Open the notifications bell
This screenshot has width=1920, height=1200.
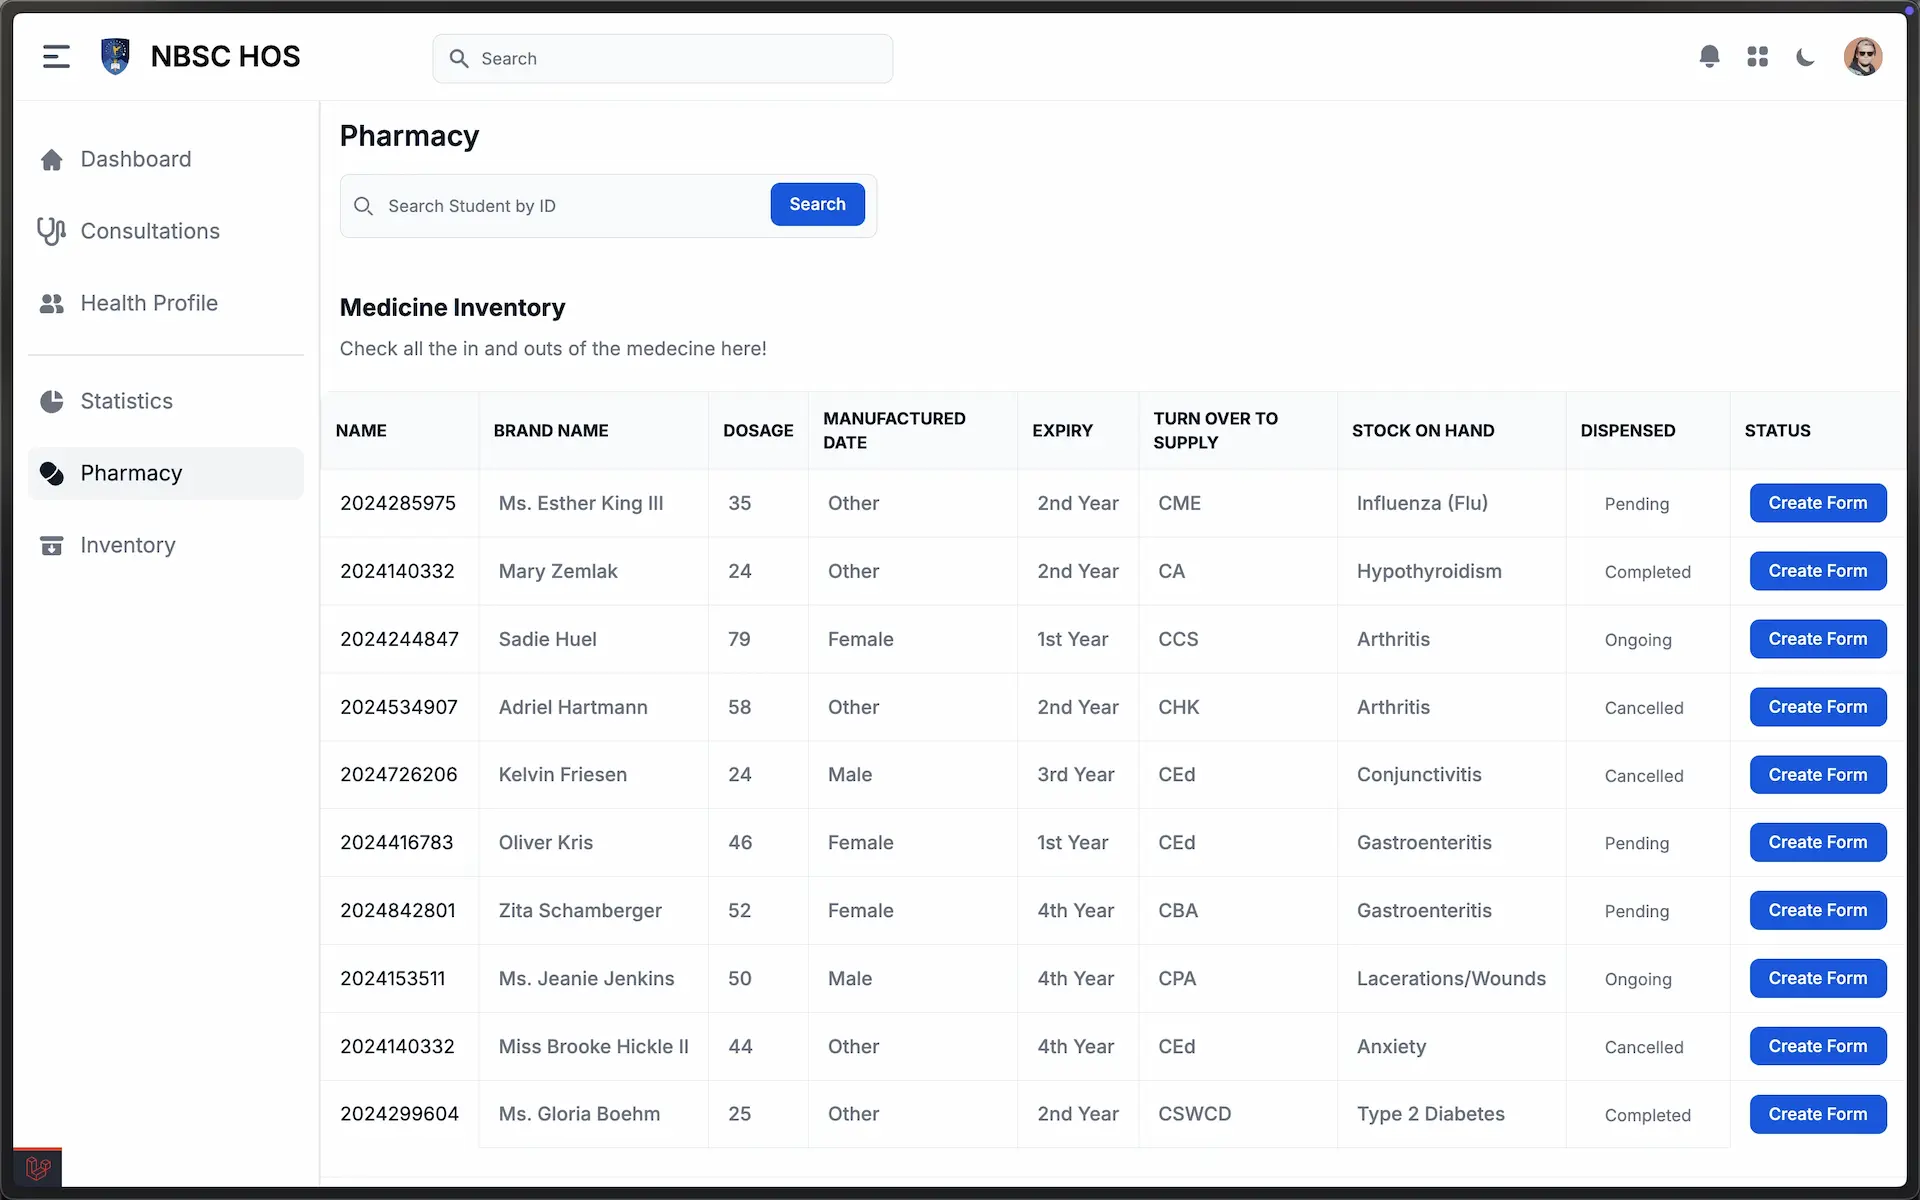tap(1709, 57)
